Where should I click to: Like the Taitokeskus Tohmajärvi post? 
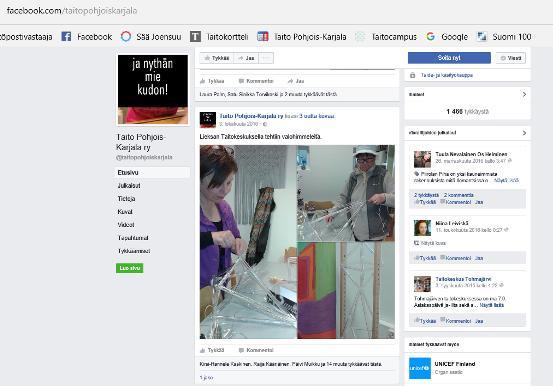click(426, 321)
